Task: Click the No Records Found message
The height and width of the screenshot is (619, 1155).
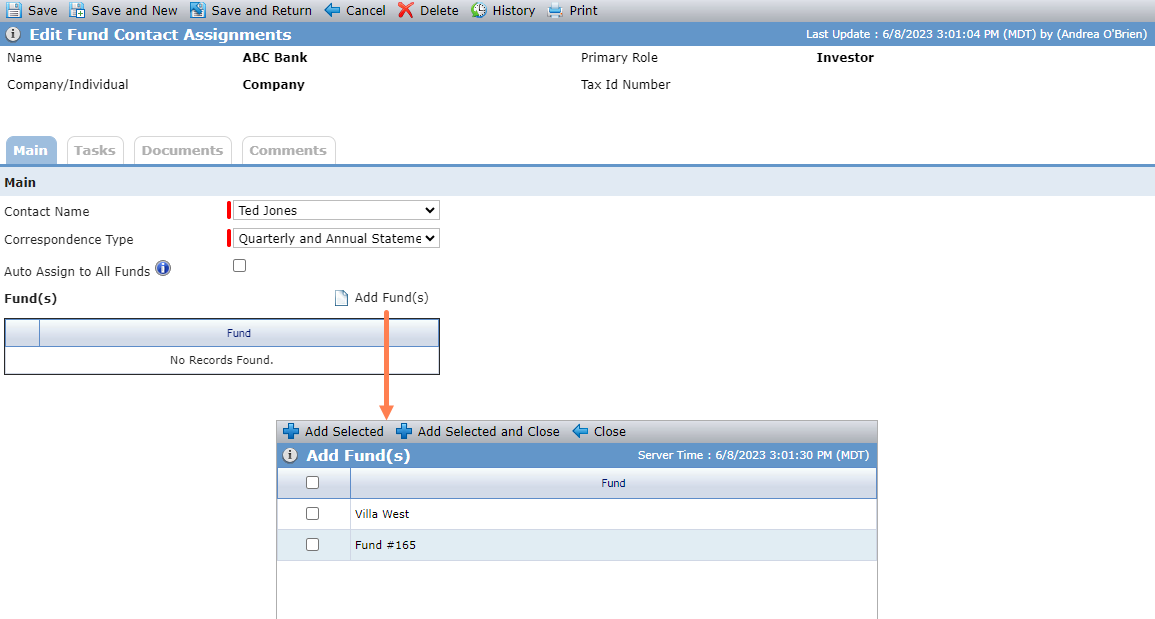Action: tap(222, 360)
